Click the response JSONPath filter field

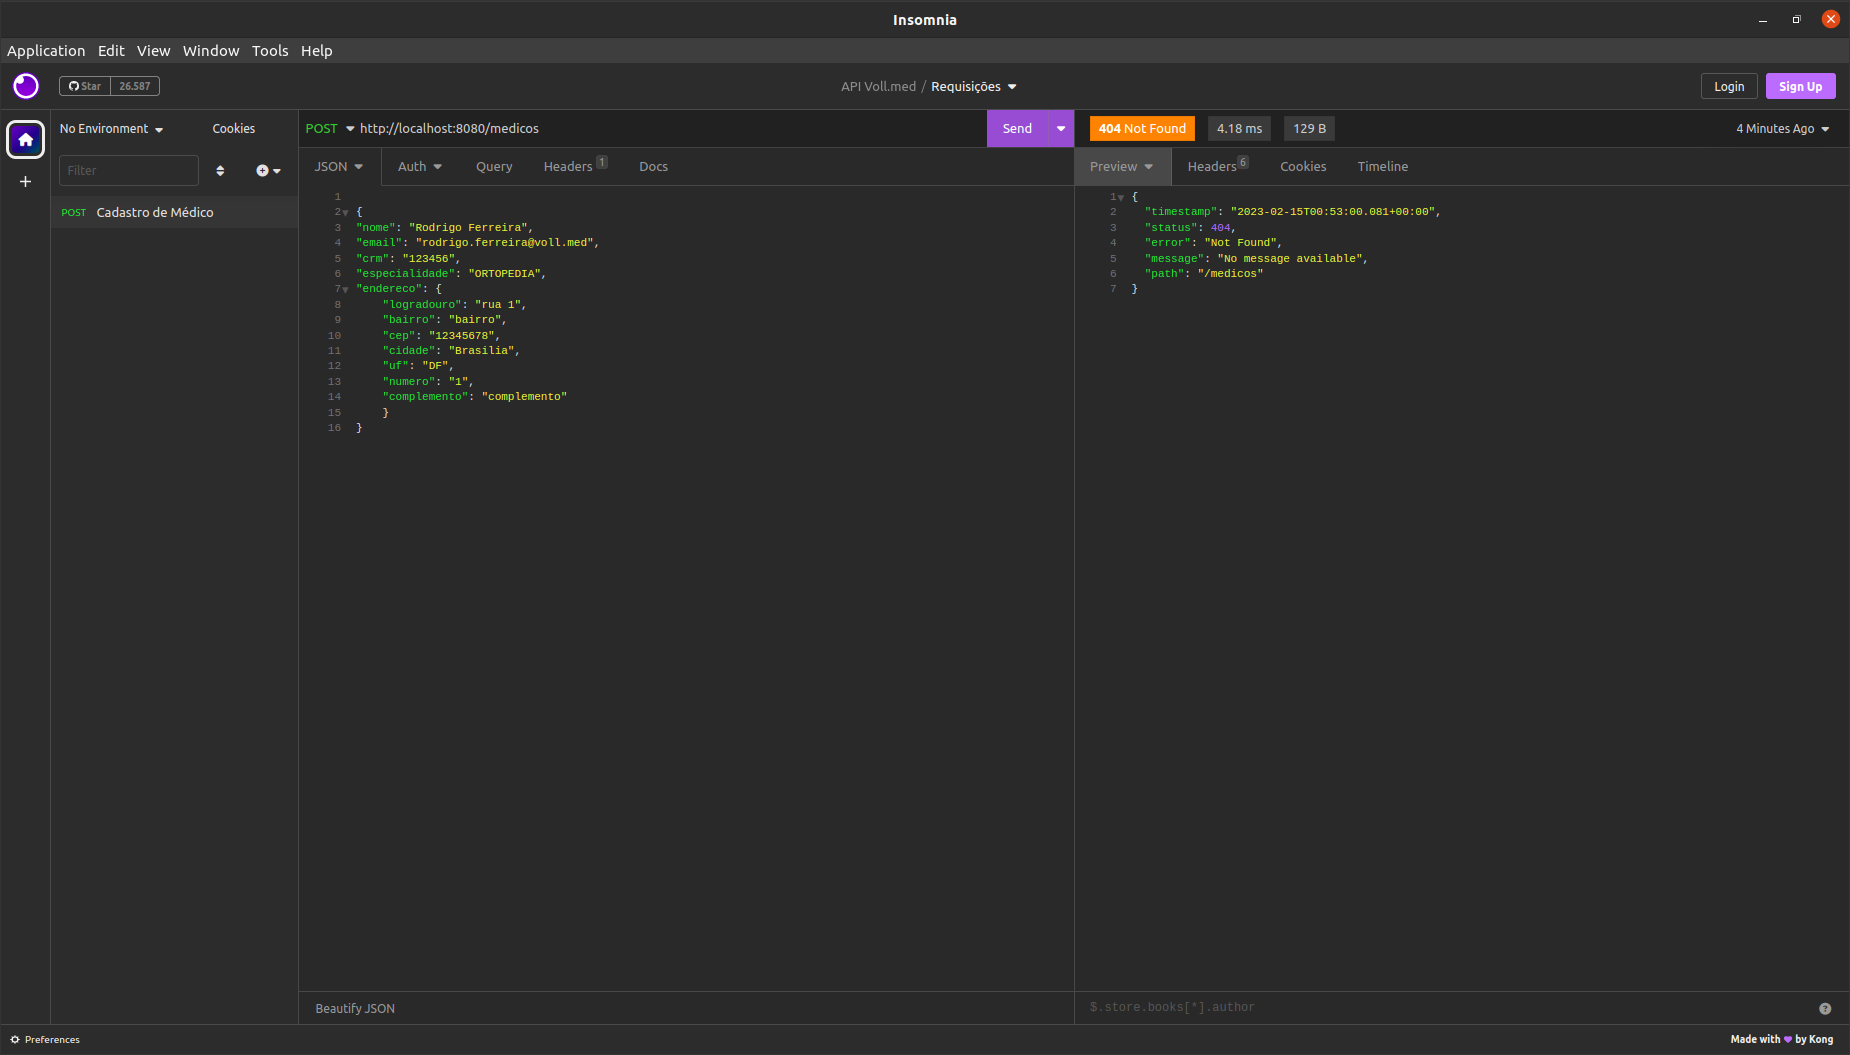click(1448, 1008)
